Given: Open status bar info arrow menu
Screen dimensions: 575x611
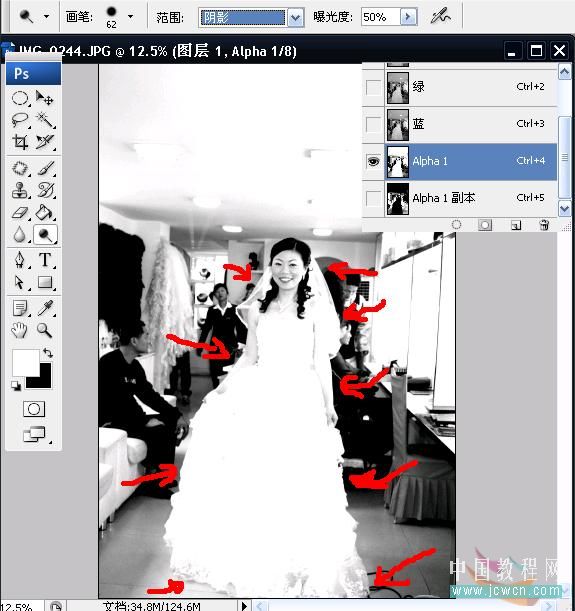Looking at the screenshot, I should click(x=244, y=606).
